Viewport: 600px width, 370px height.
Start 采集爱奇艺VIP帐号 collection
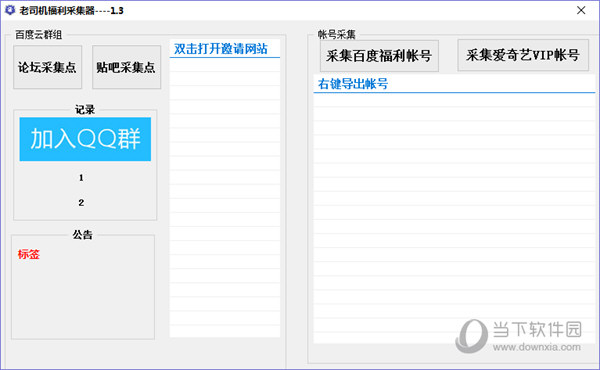click(x=523, y=55)
